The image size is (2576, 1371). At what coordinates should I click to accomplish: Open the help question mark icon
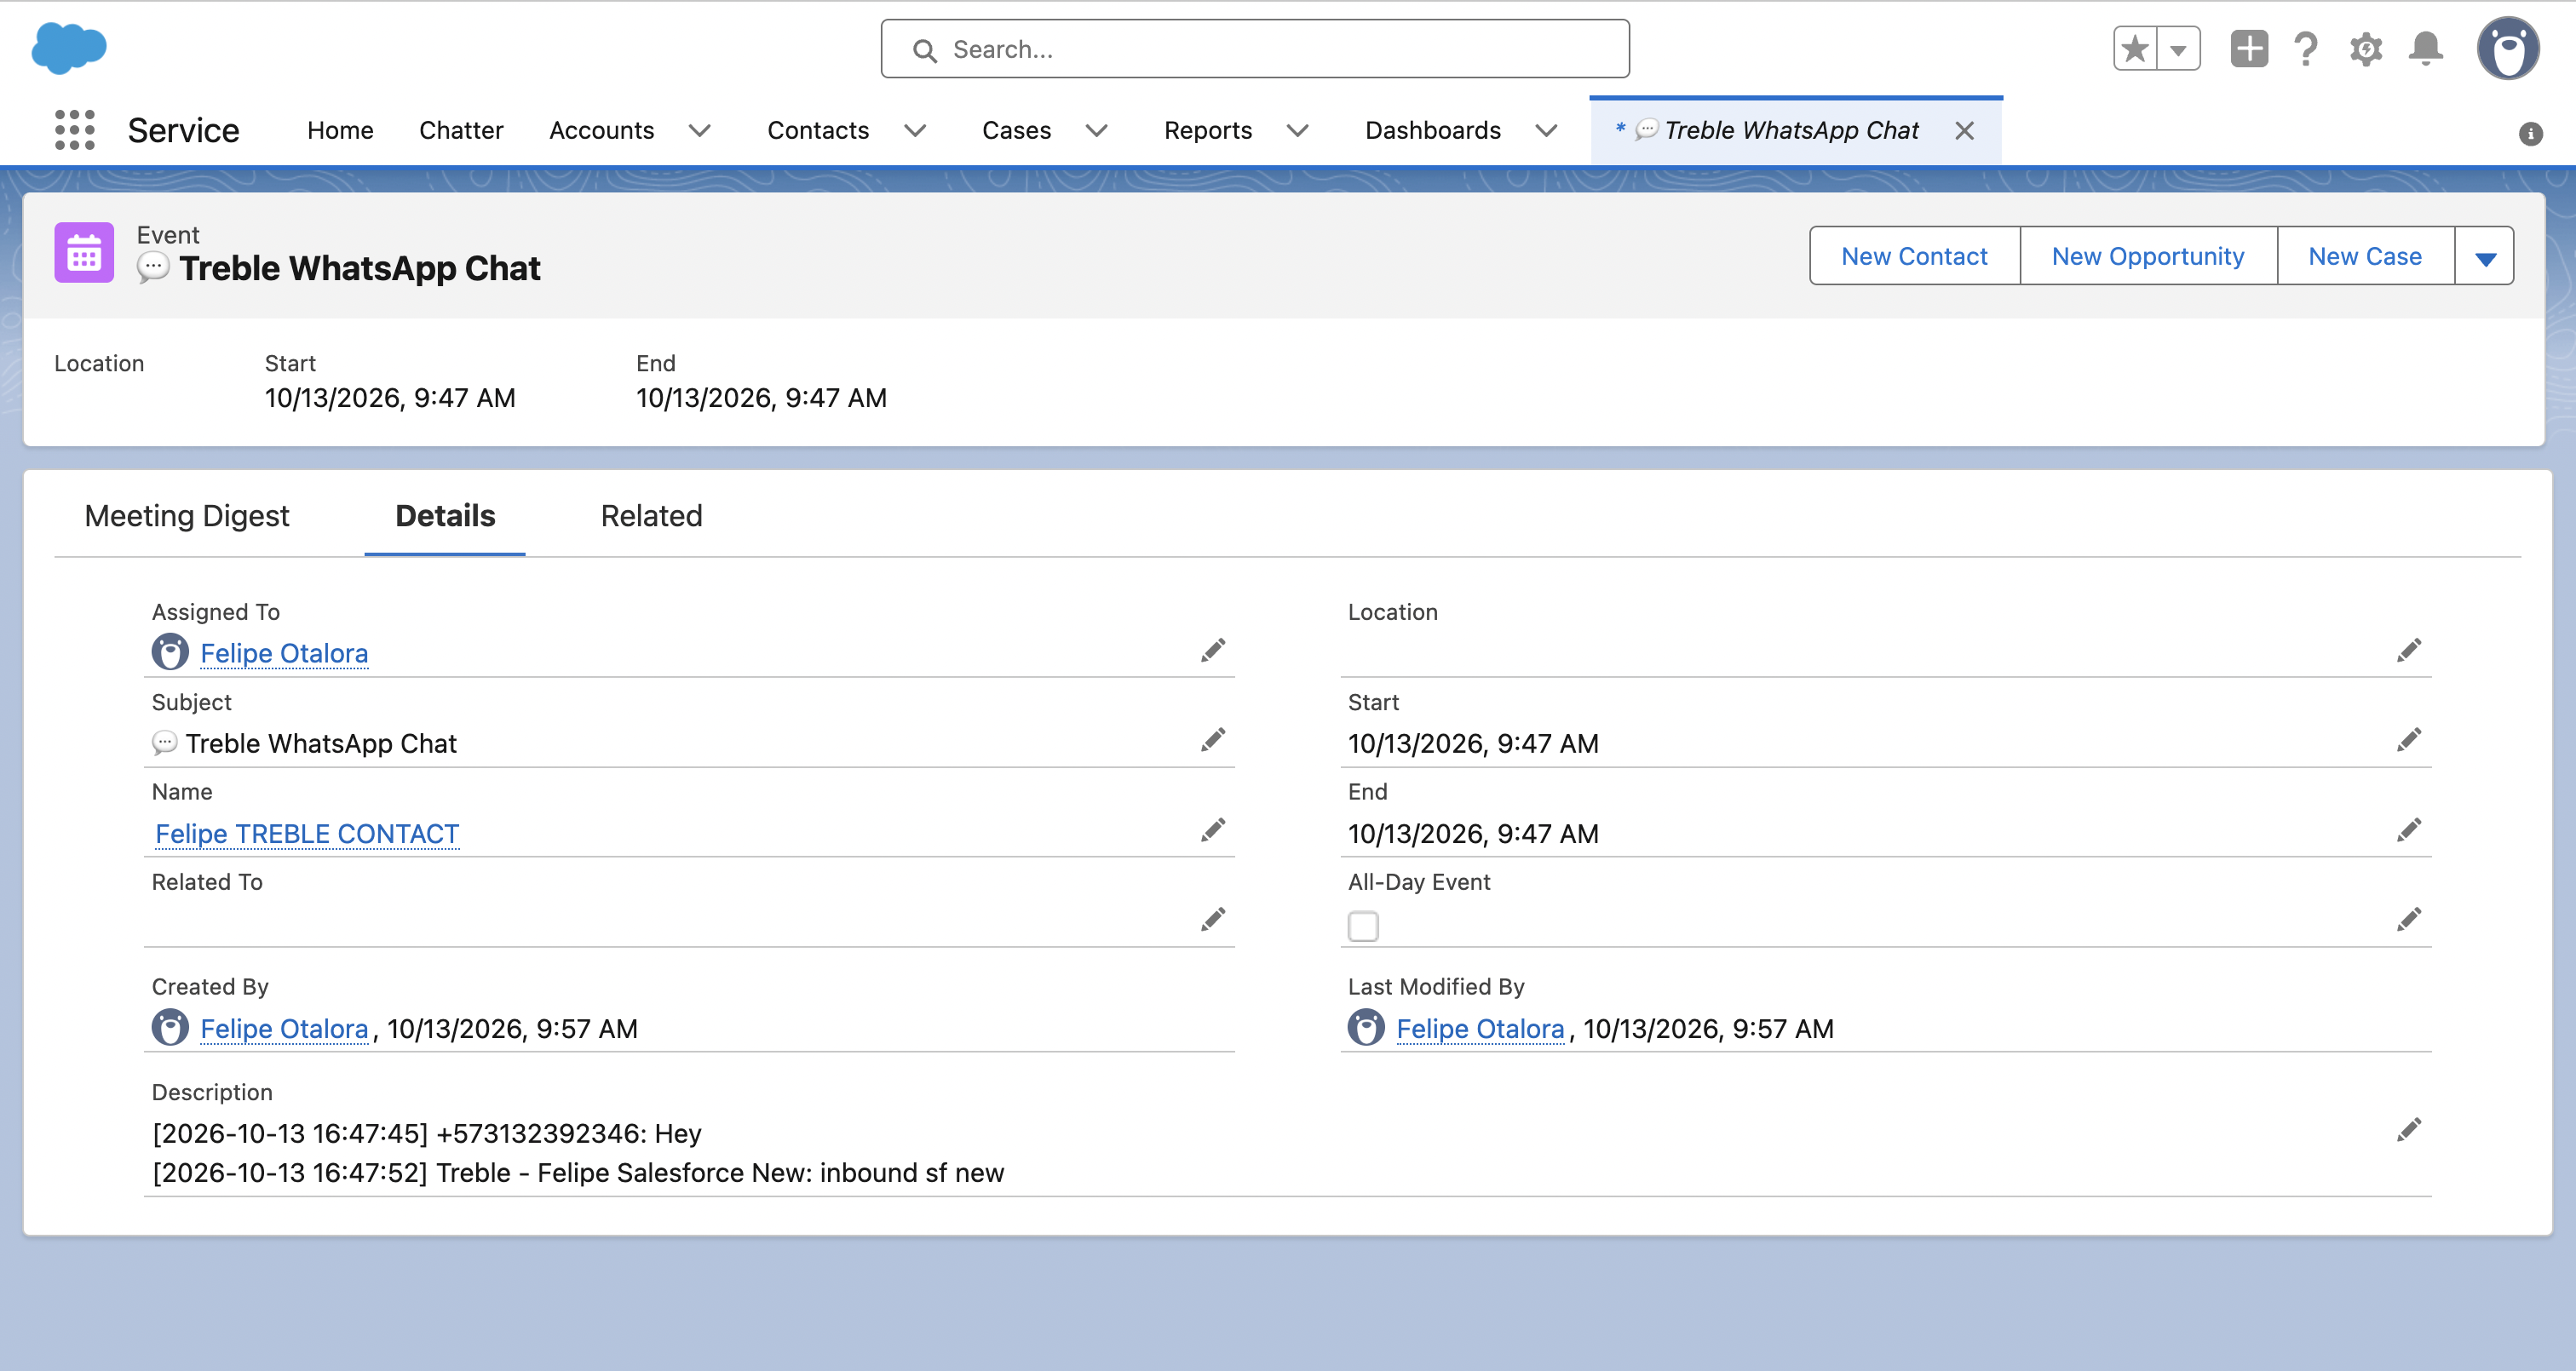[x=2306, y=48]
